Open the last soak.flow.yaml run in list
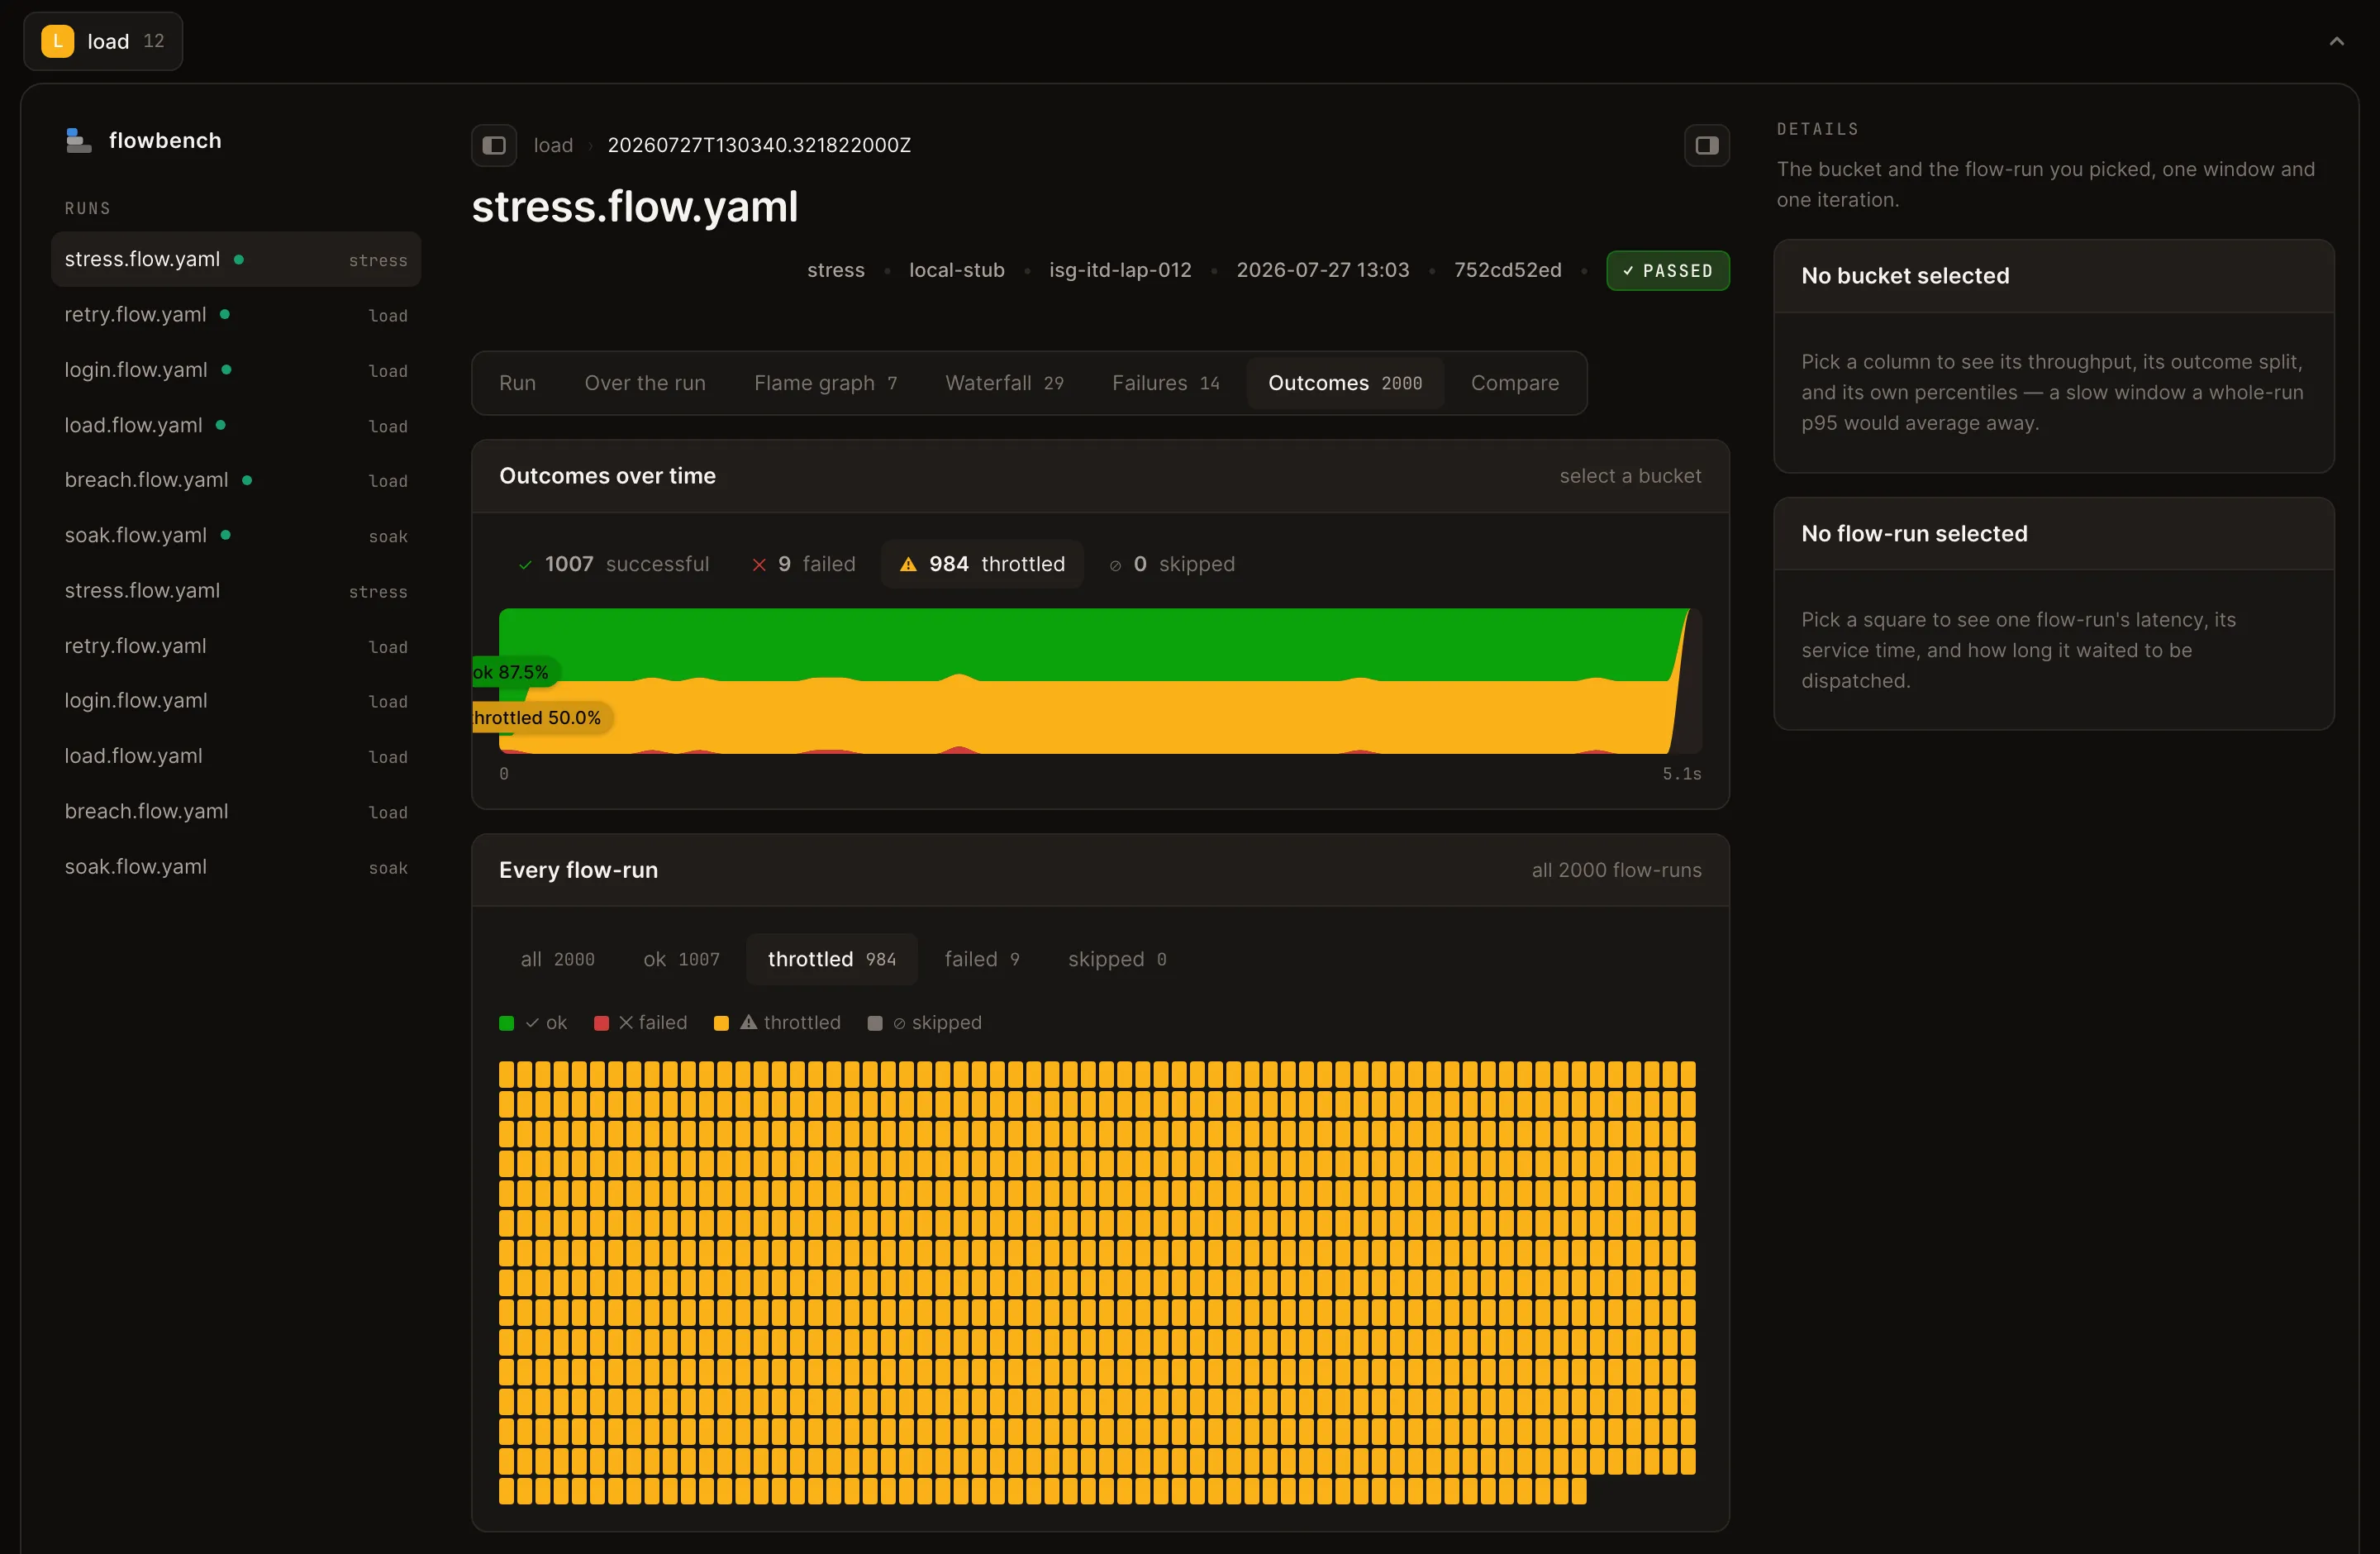This screenshot has height=1554, width=2380. [x=236, y=867]
